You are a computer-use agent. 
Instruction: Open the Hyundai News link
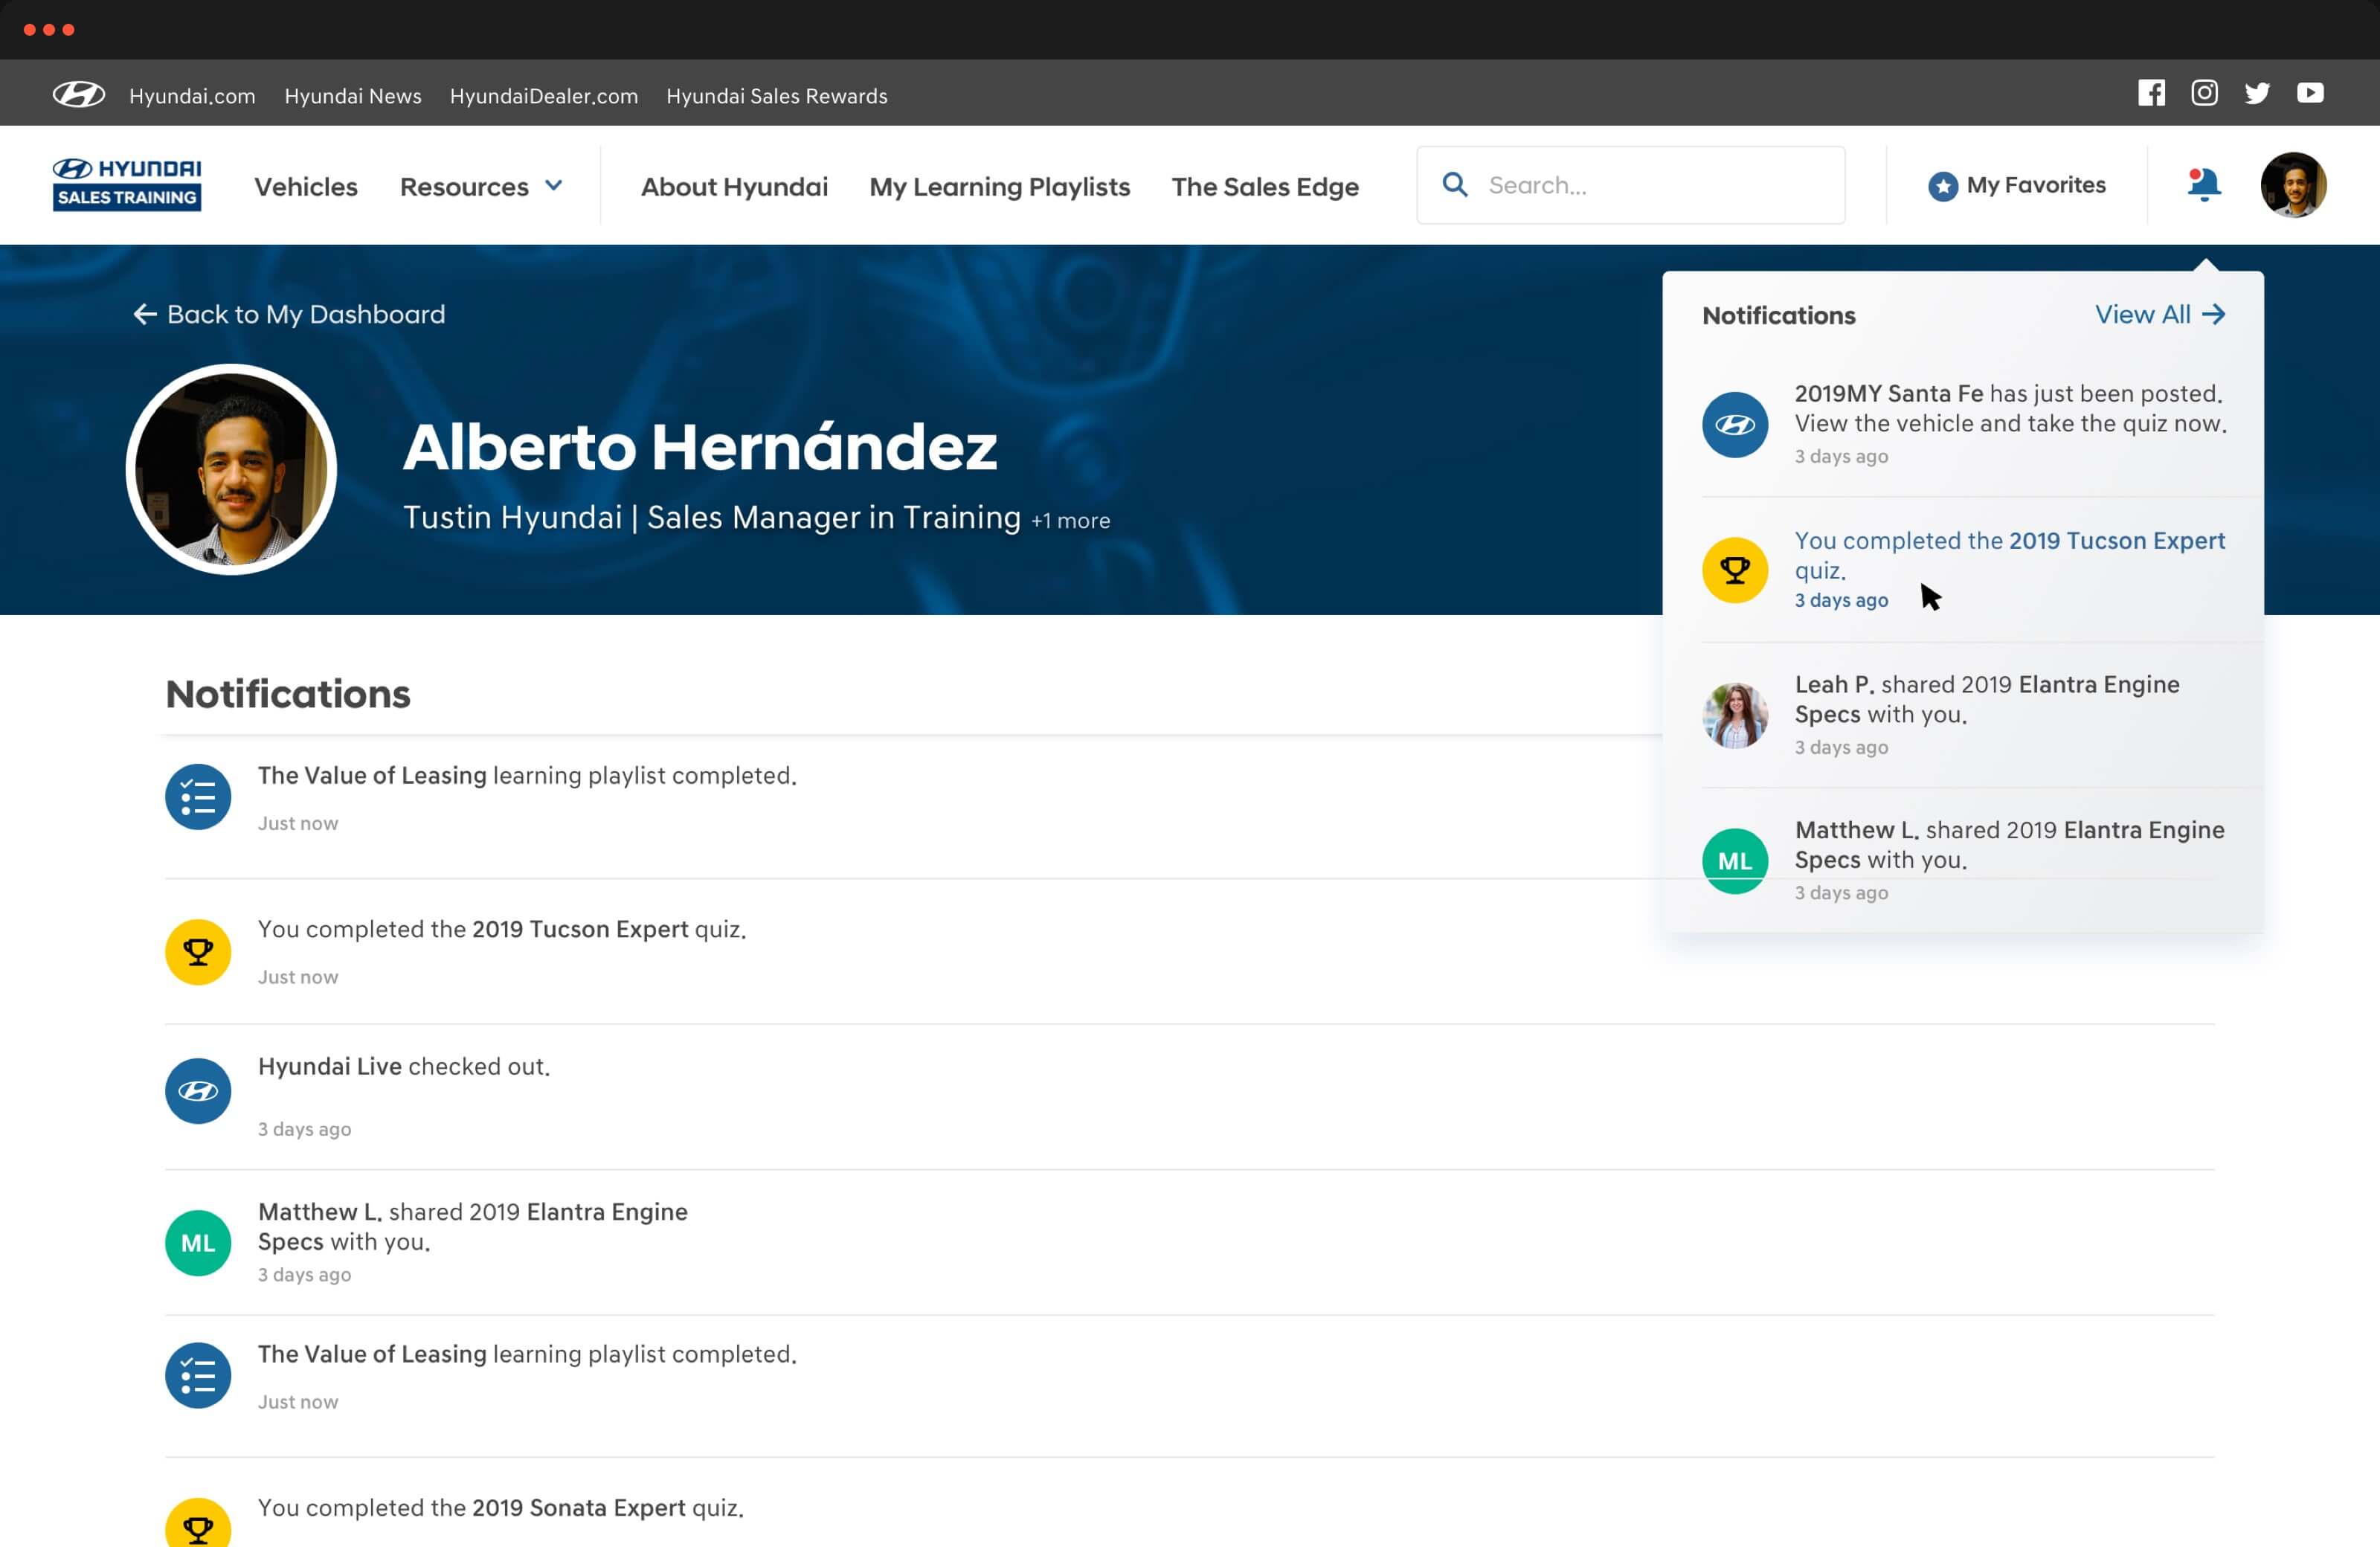(x=353, y=96)
